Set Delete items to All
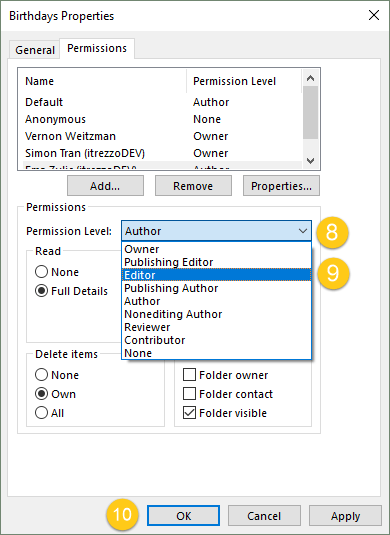Screen dimensions: 390x535 (x=41, y=413)
